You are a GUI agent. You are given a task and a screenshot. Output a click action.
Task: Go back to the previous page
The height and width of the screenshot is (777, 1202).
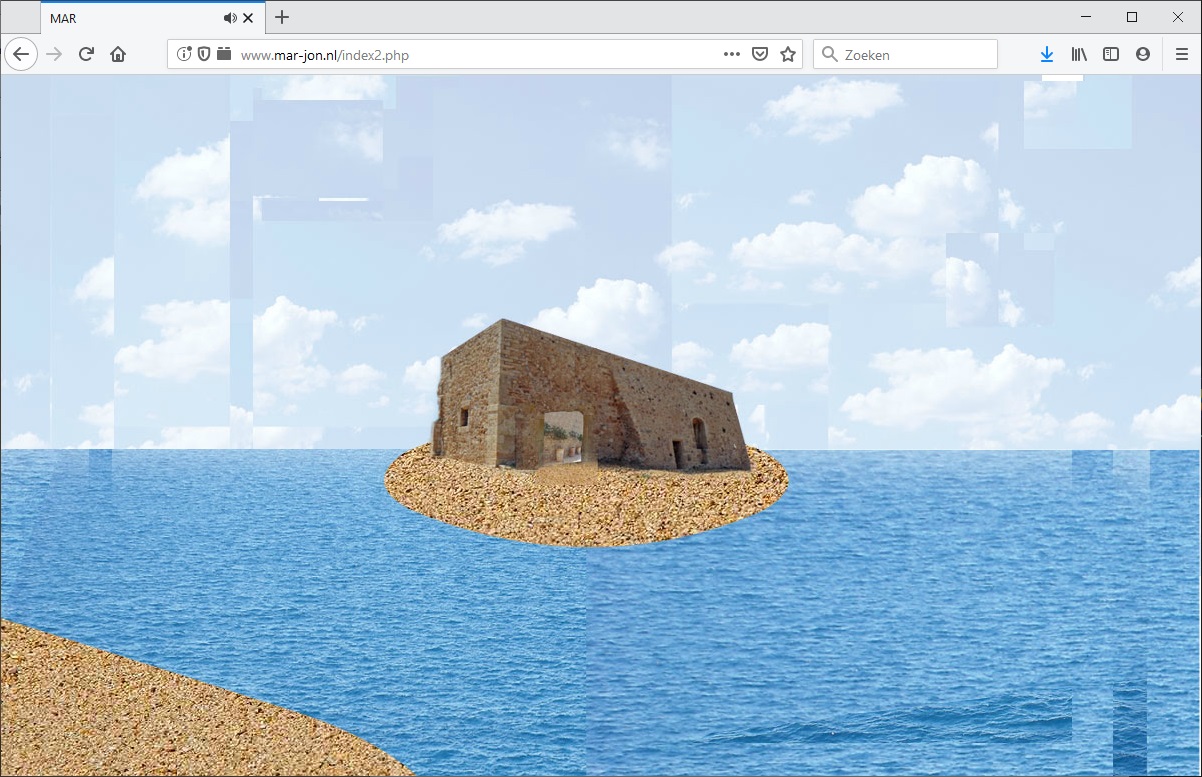[21, 54]
